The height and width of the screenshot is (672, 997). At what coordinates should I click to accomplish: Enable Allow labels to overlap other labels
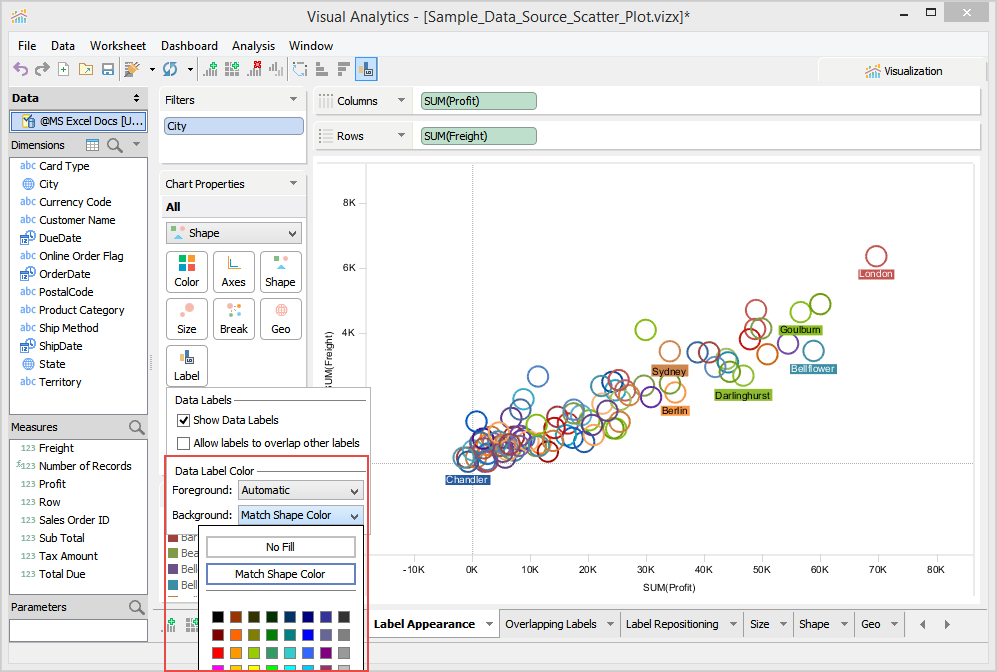[184, 443]
